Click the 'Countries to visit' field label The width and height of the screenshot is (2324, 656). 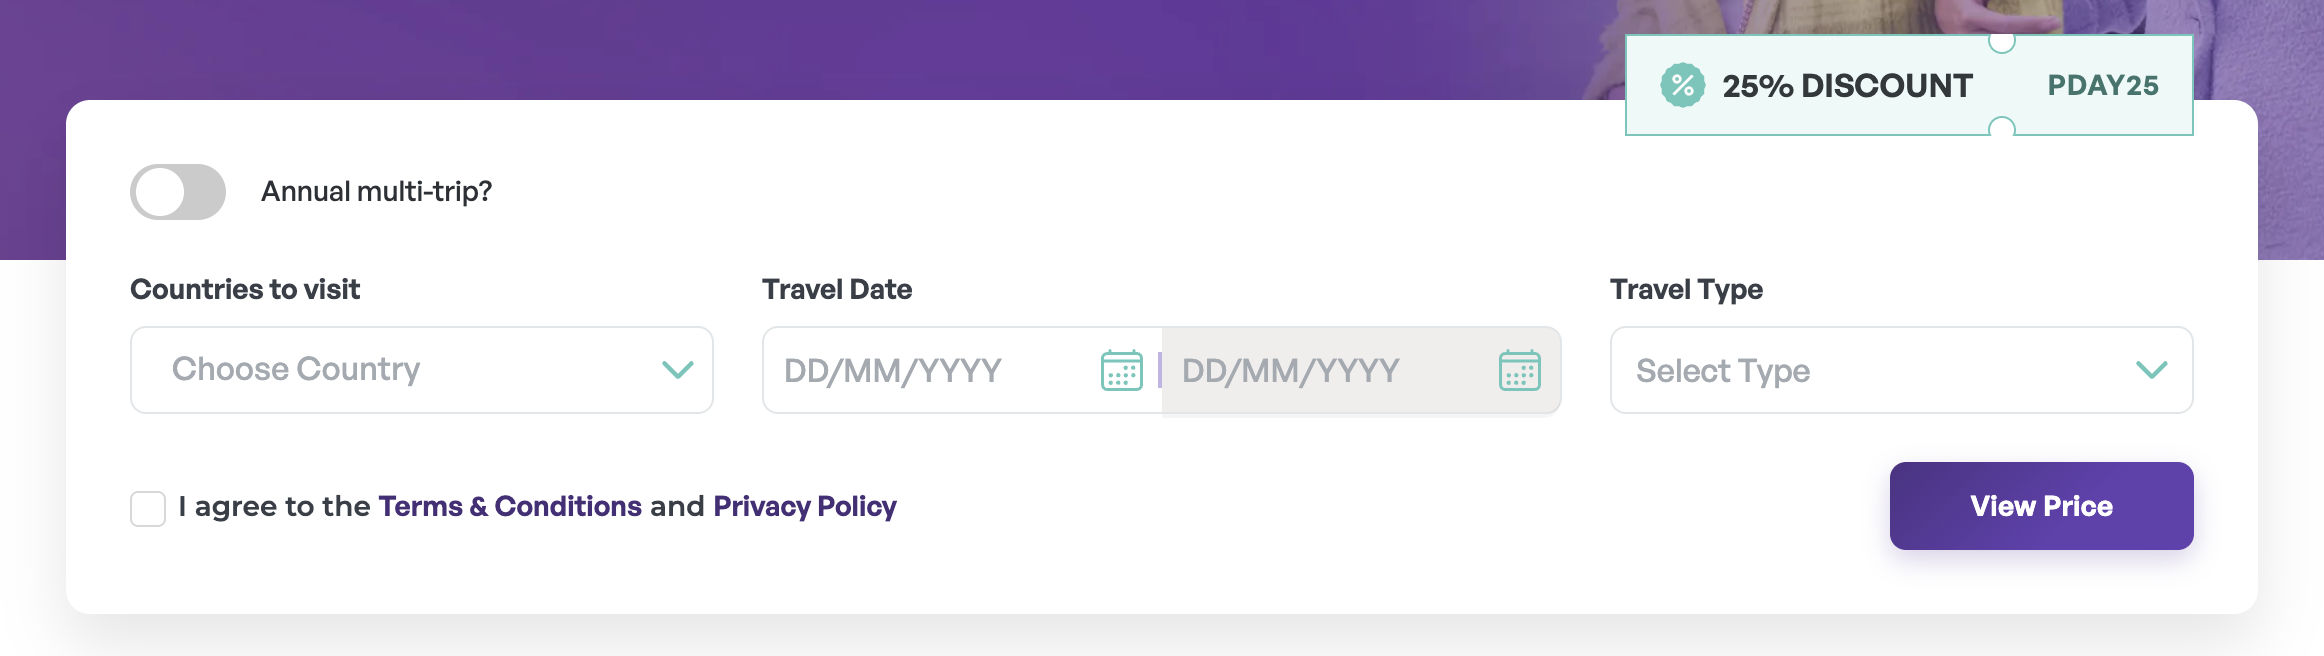pyautogui.click(x=245, y=290)
